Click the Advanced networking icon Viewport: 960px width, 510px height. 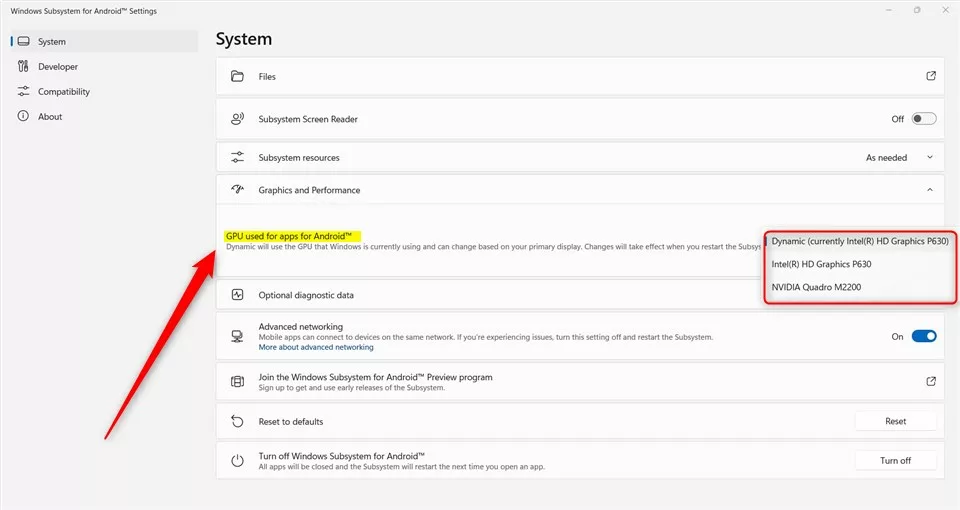[238, 336]
